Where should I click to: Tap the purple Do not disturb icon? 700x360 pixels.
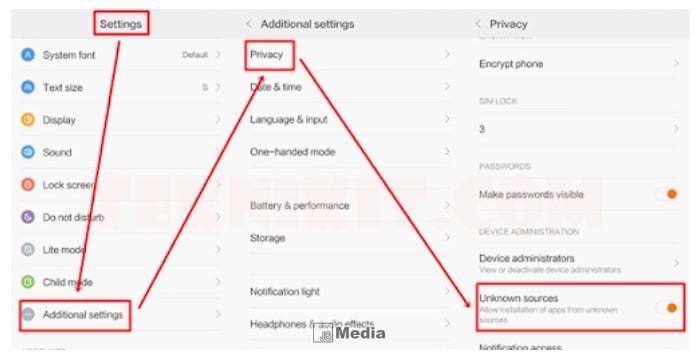28,217
